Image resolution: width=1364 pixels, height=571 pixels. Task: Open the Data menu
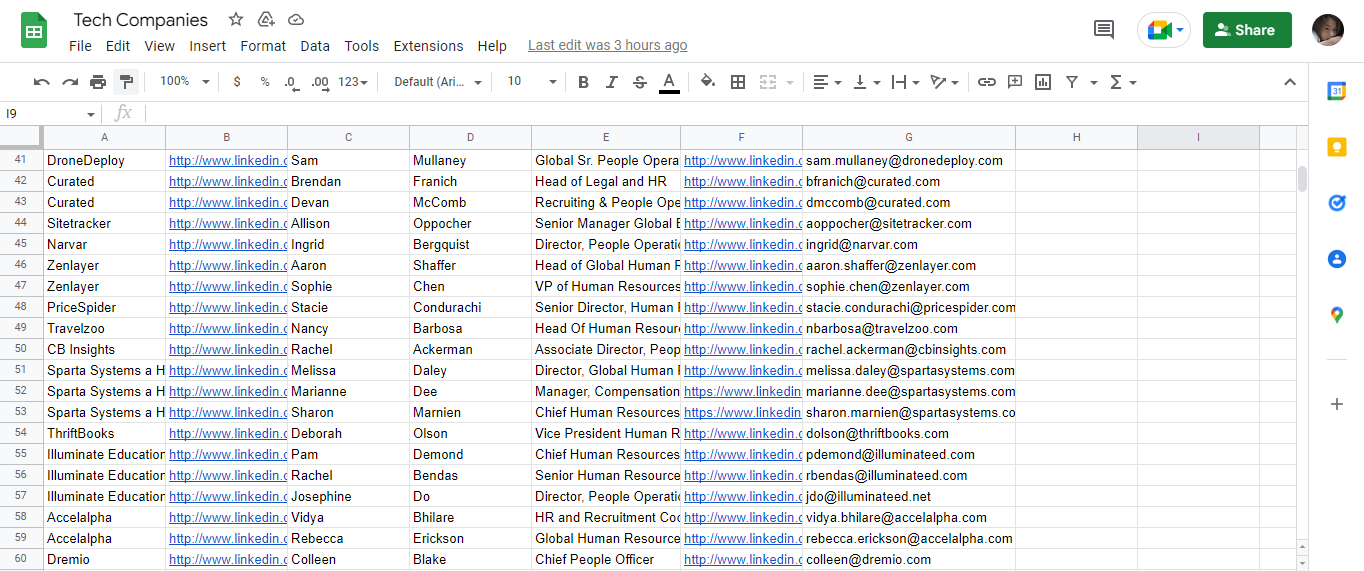tap(315, 46)
